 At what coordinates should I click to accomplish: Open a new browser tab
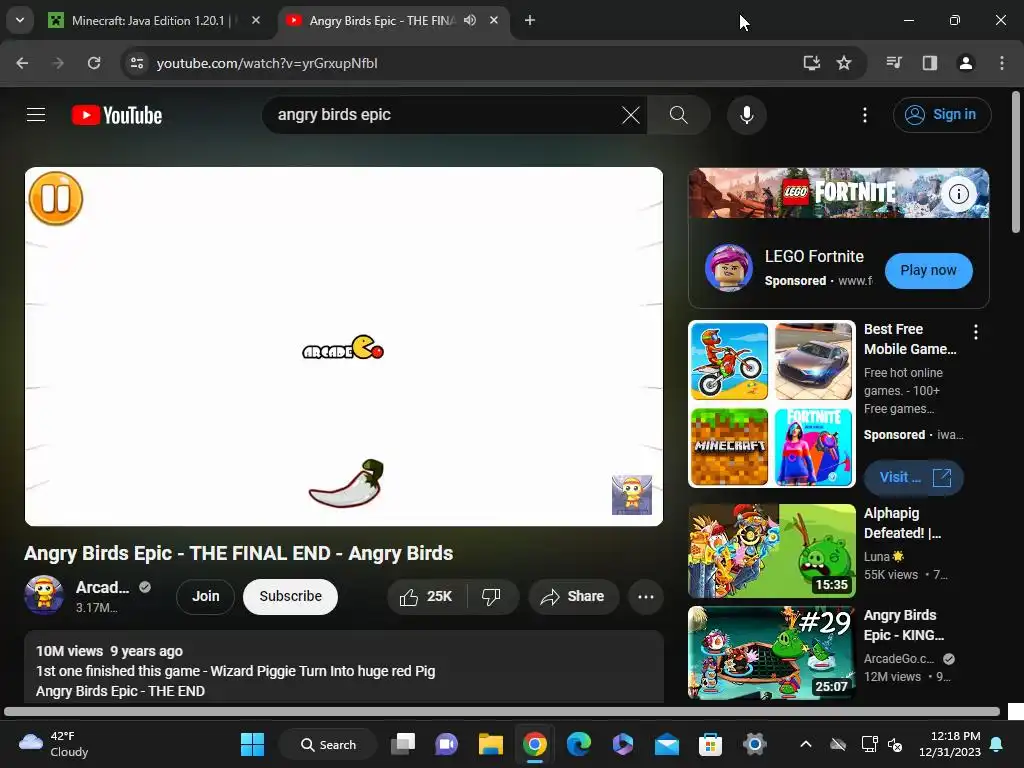(x=530, y=21)
